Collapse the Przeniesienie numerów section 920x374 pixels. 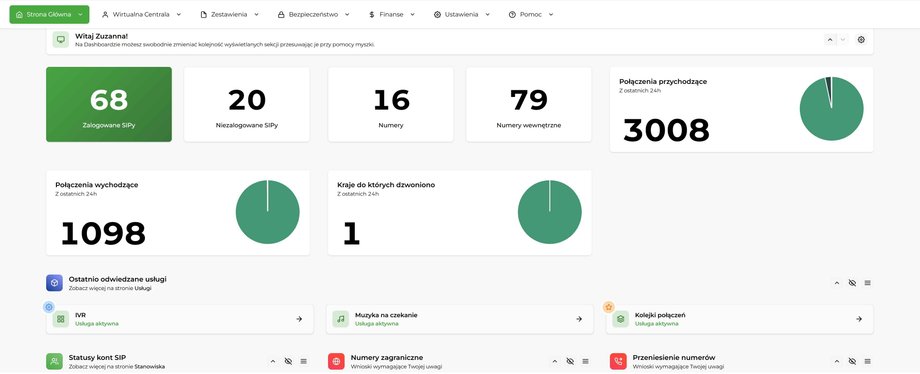pos(837,361)
